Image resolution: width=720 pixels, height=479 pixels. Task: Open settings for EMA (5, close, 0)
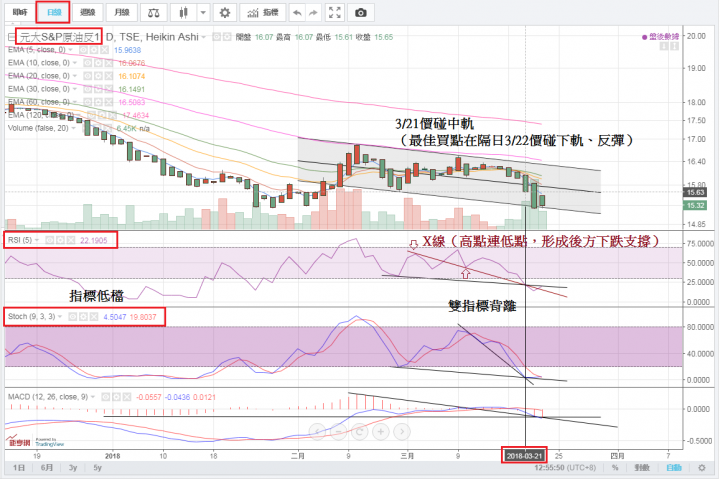(94, 50)
